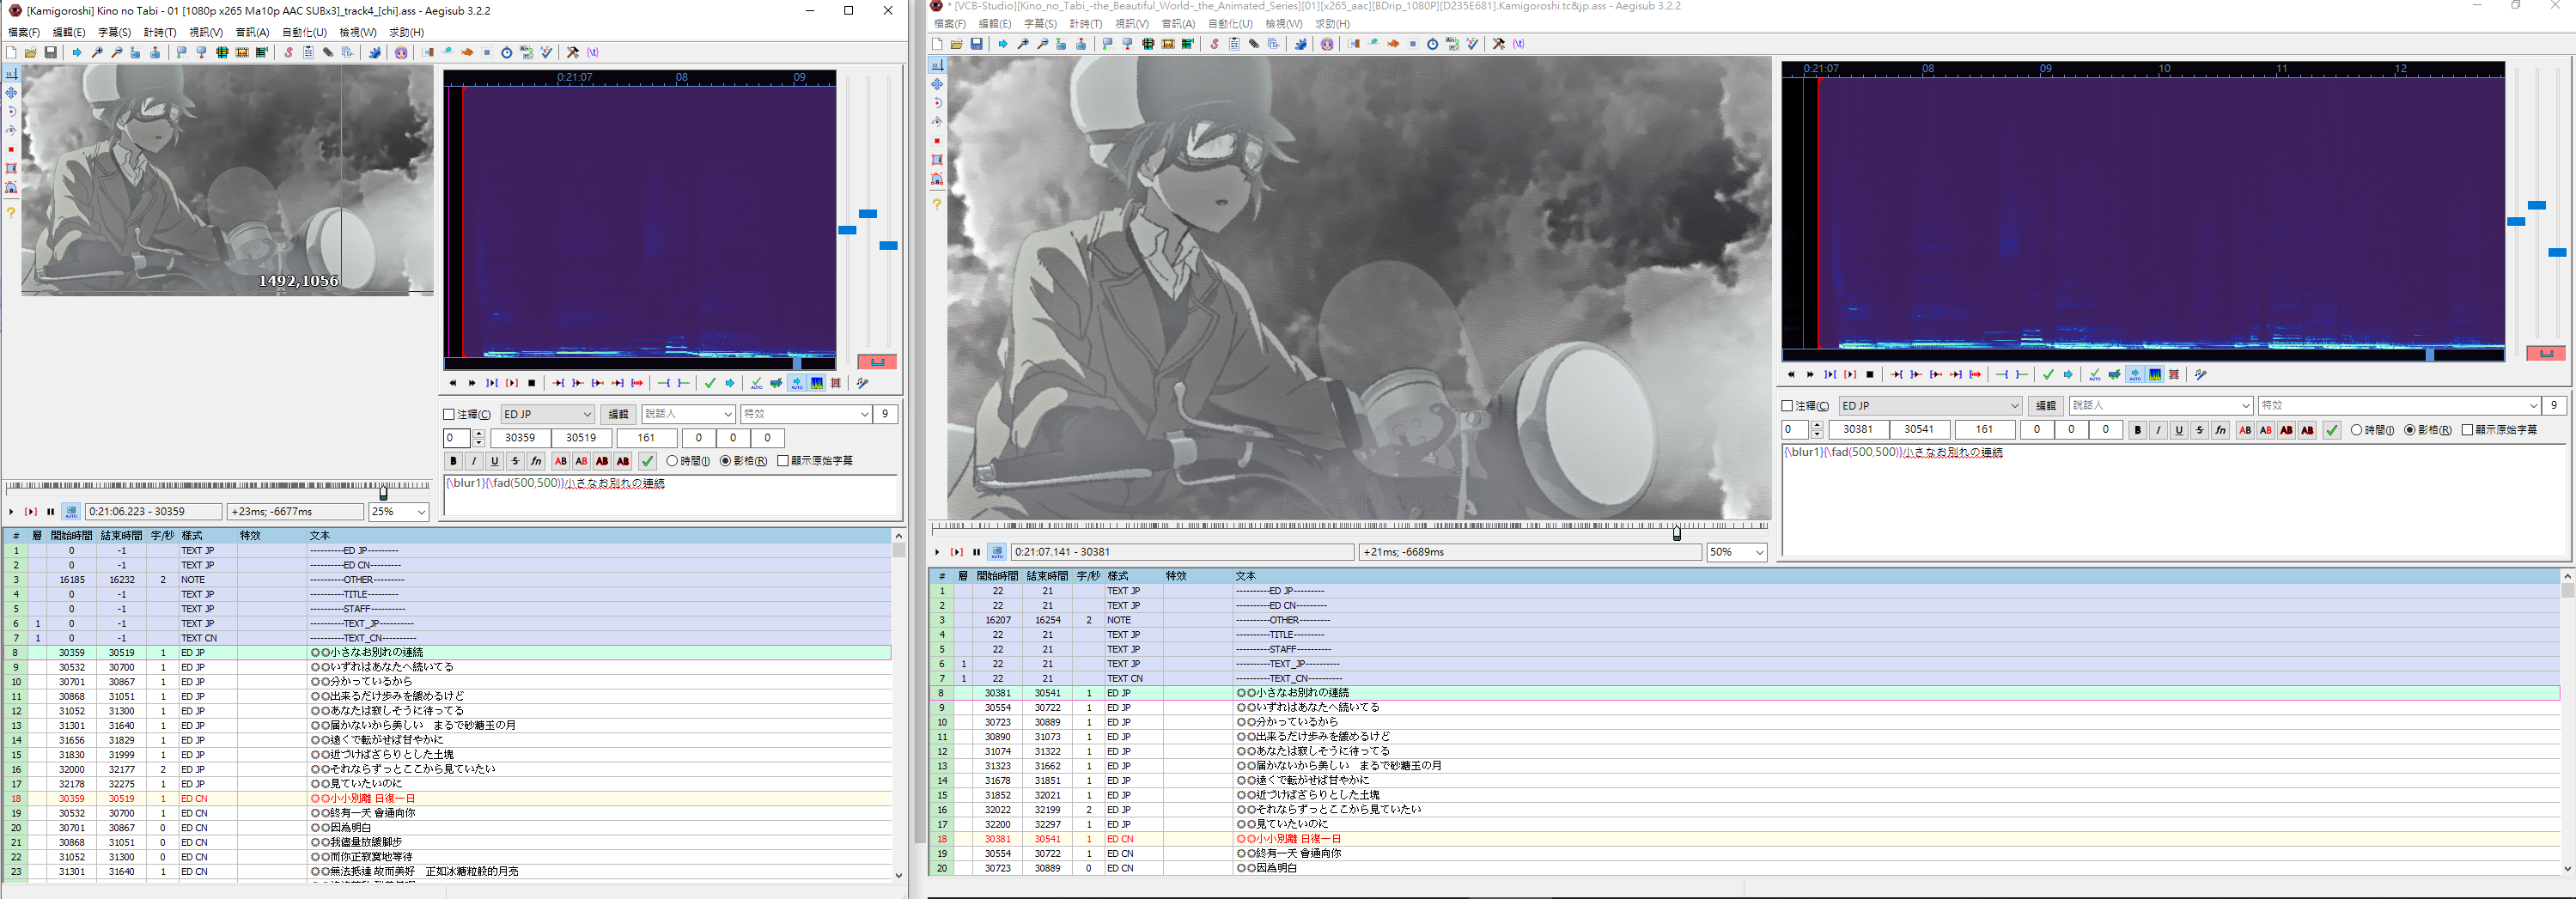
Task: Open 求助(H) menu in right window
Action: click(x=1332, y=24)
